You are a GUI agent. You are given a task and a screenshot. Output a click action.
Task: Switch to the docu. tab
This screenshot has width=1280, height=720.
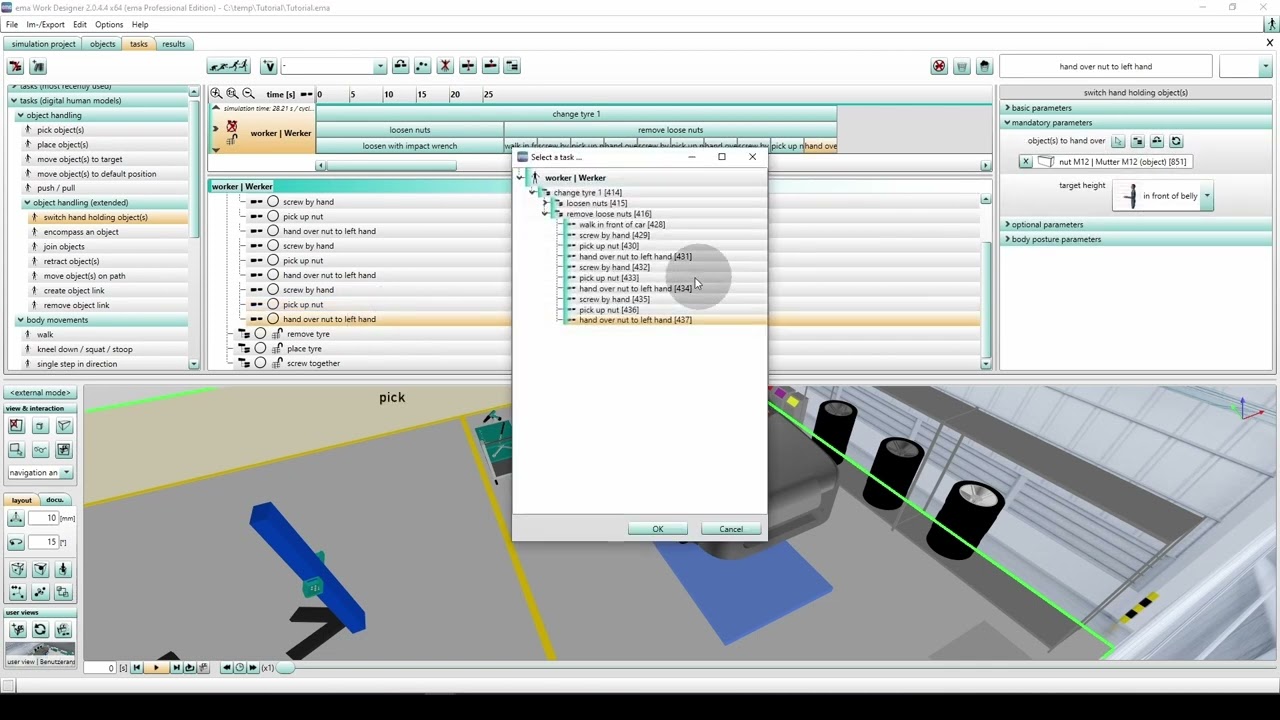(54, 500)
